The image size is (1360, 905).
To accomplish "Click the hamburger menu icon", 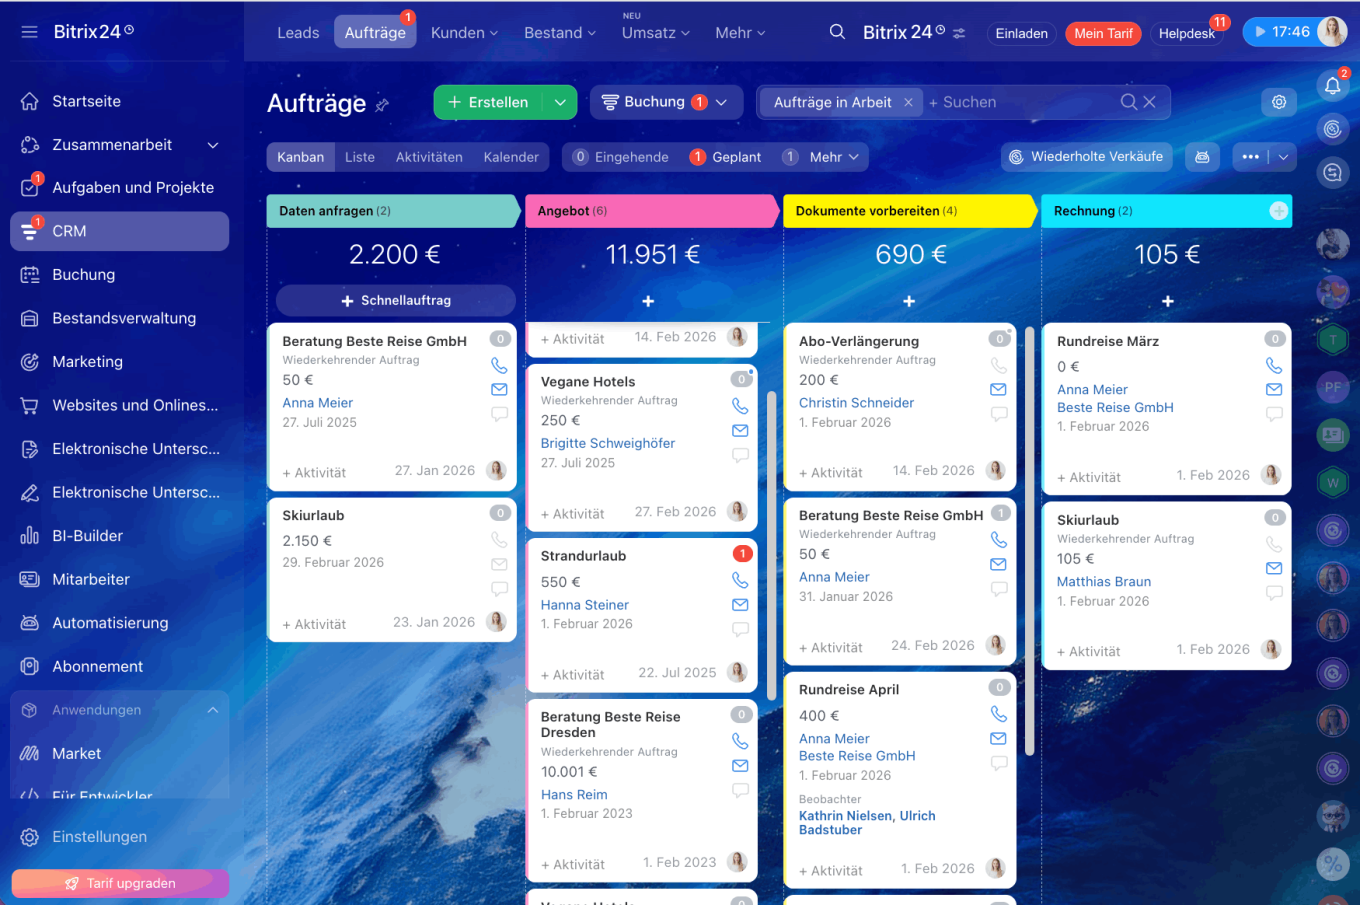I will 29,32.
